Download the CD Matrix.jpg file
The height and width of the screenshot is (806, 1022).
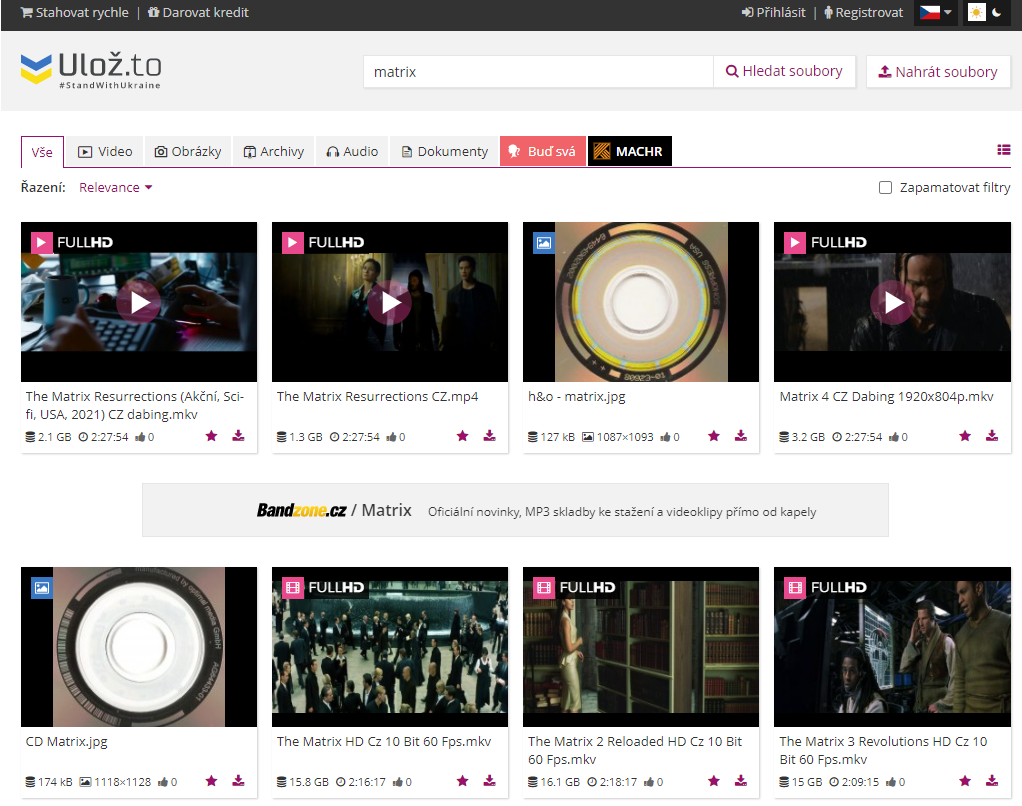(x=238, y=781)
